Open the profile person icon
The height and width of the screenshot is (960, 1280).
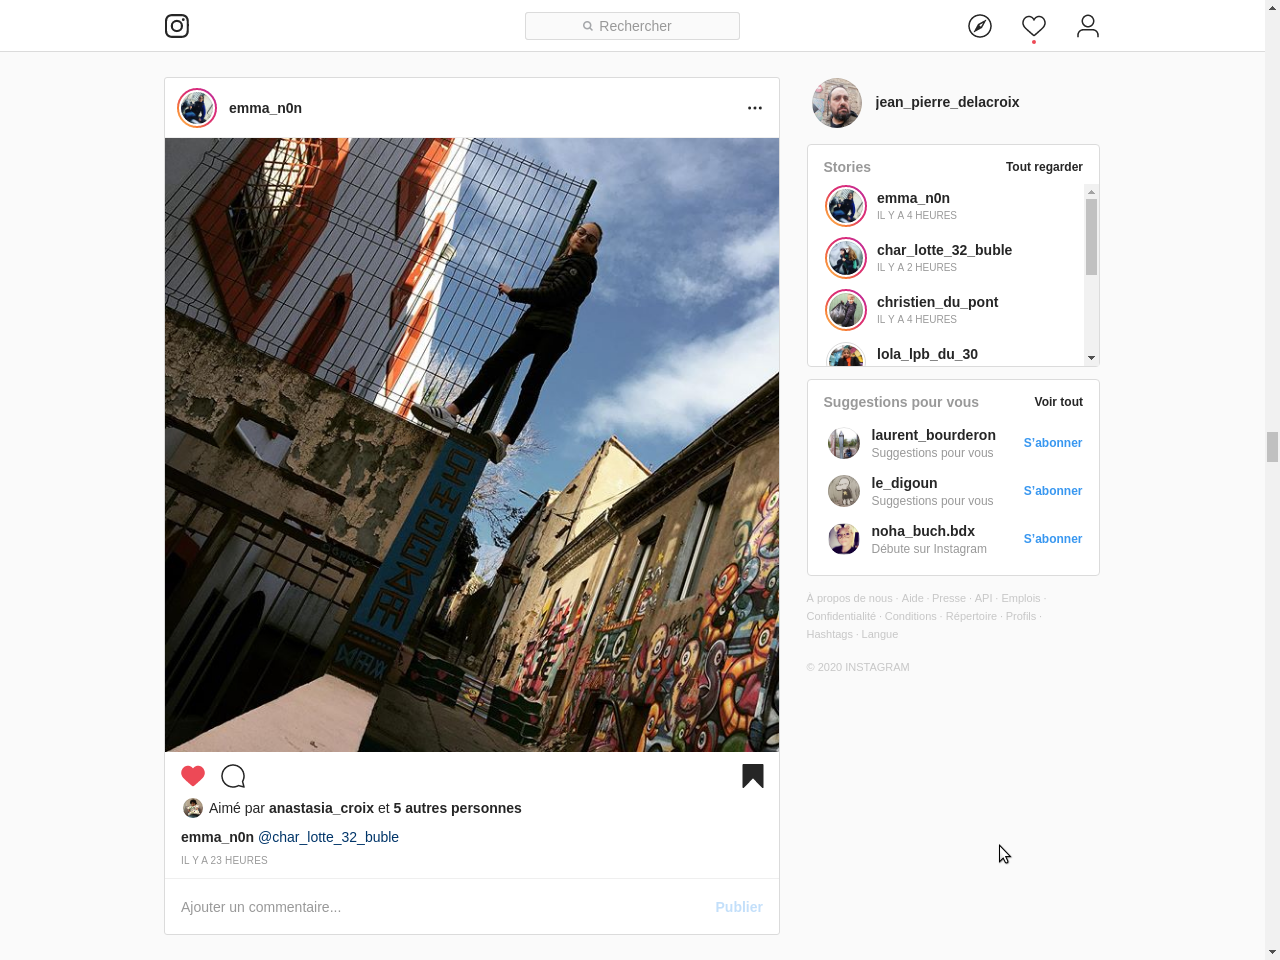1088,26
